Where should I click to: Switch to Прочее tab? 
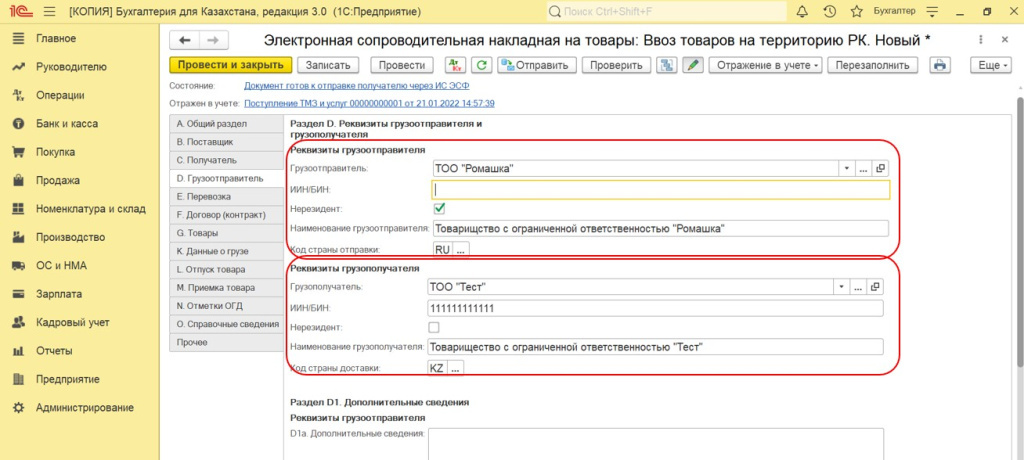(227, 342)
